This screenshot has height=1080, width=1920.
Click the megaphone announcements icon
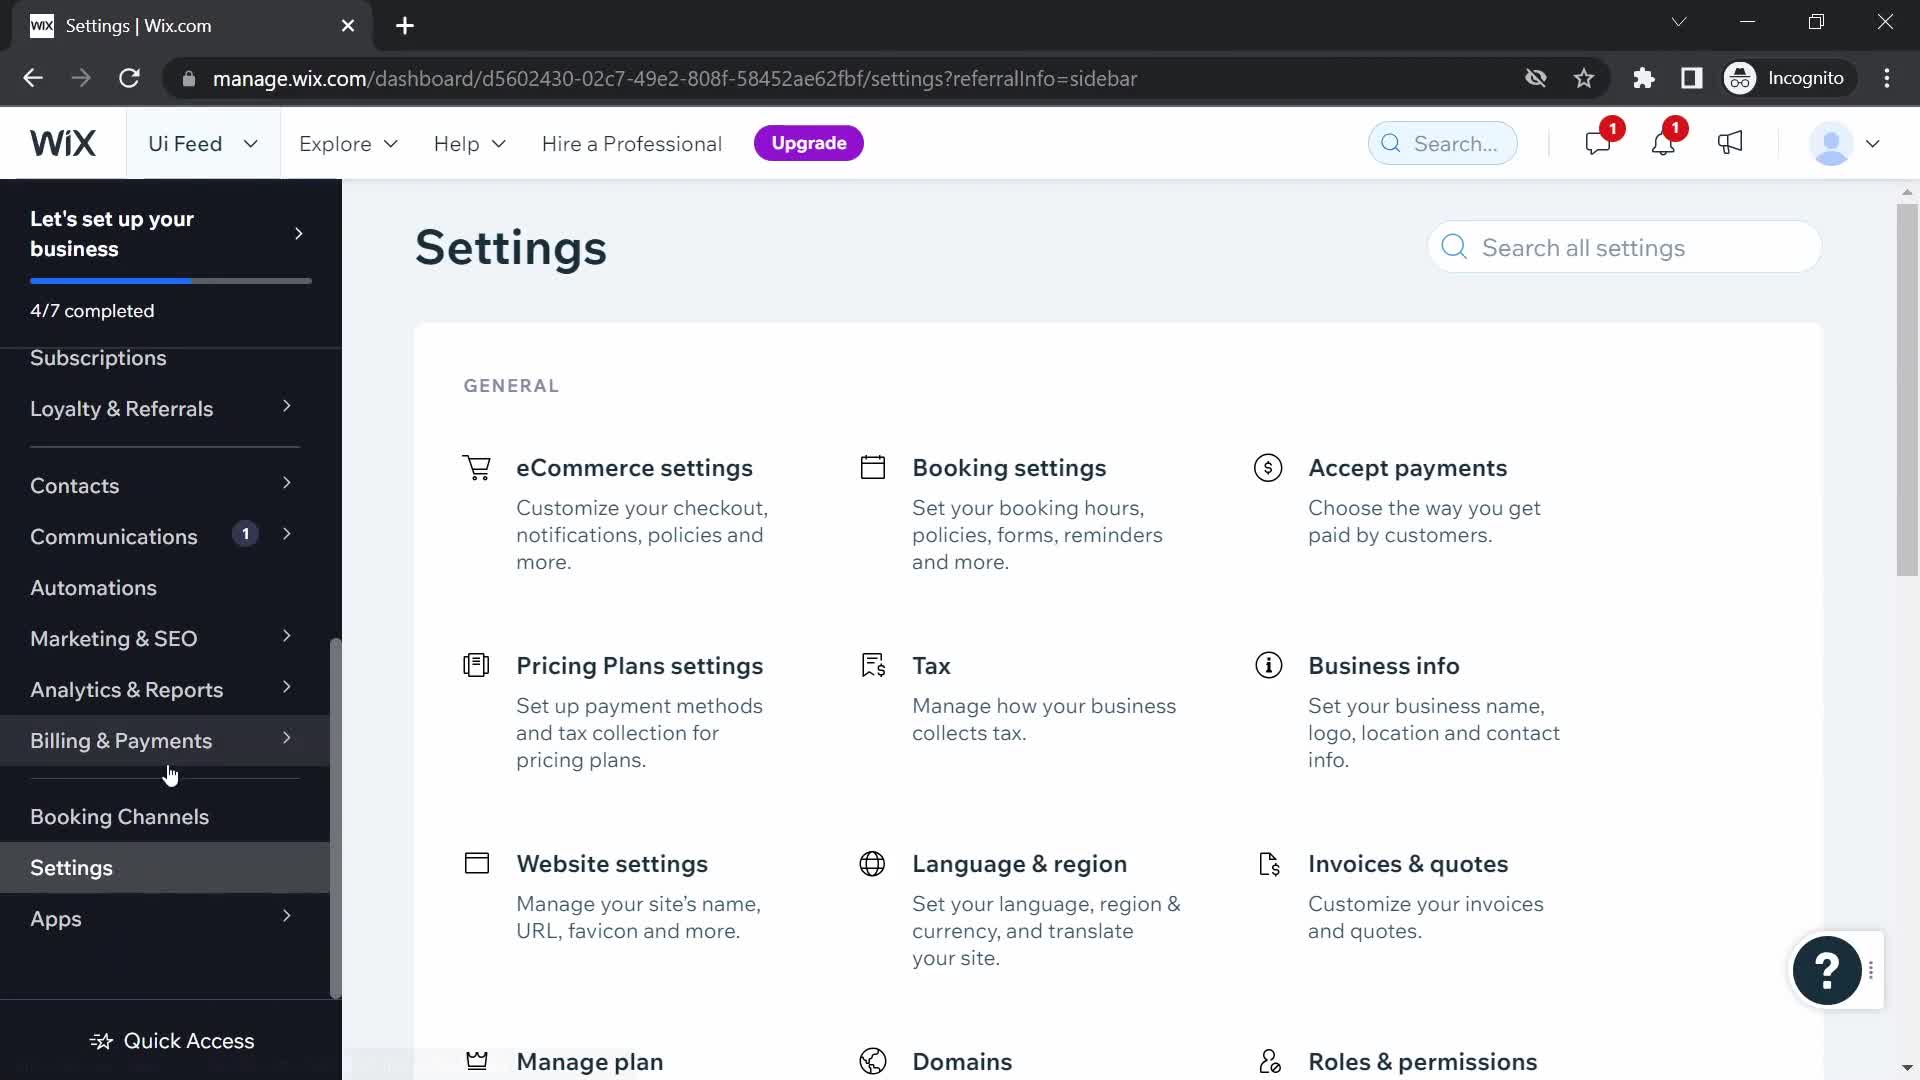(x=1730, y=143)
